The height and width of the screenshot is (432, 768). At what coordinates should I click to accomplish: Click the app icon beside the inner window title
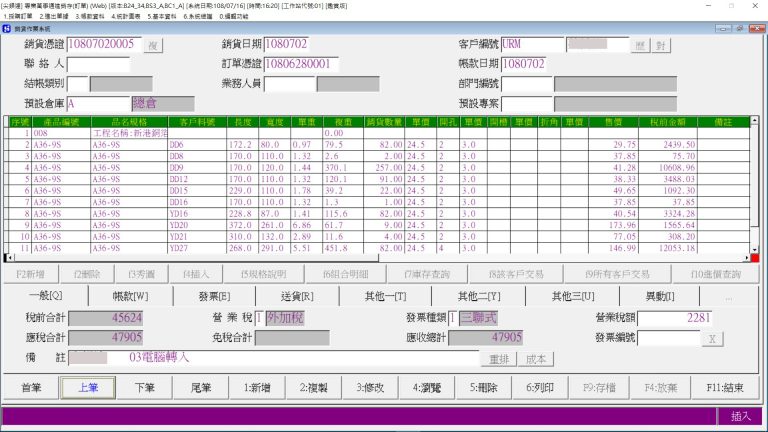click(6, 29)
